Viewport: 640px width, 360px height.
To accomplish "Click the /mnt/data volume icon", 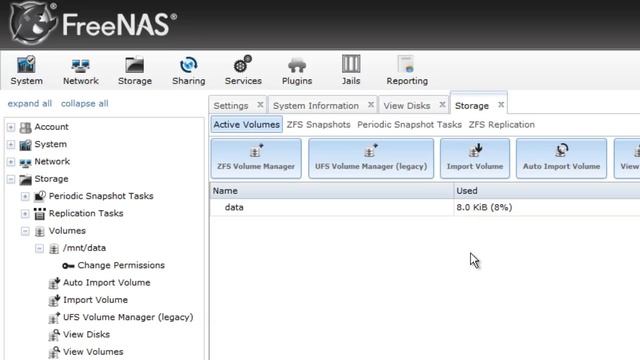I will 54,248.
